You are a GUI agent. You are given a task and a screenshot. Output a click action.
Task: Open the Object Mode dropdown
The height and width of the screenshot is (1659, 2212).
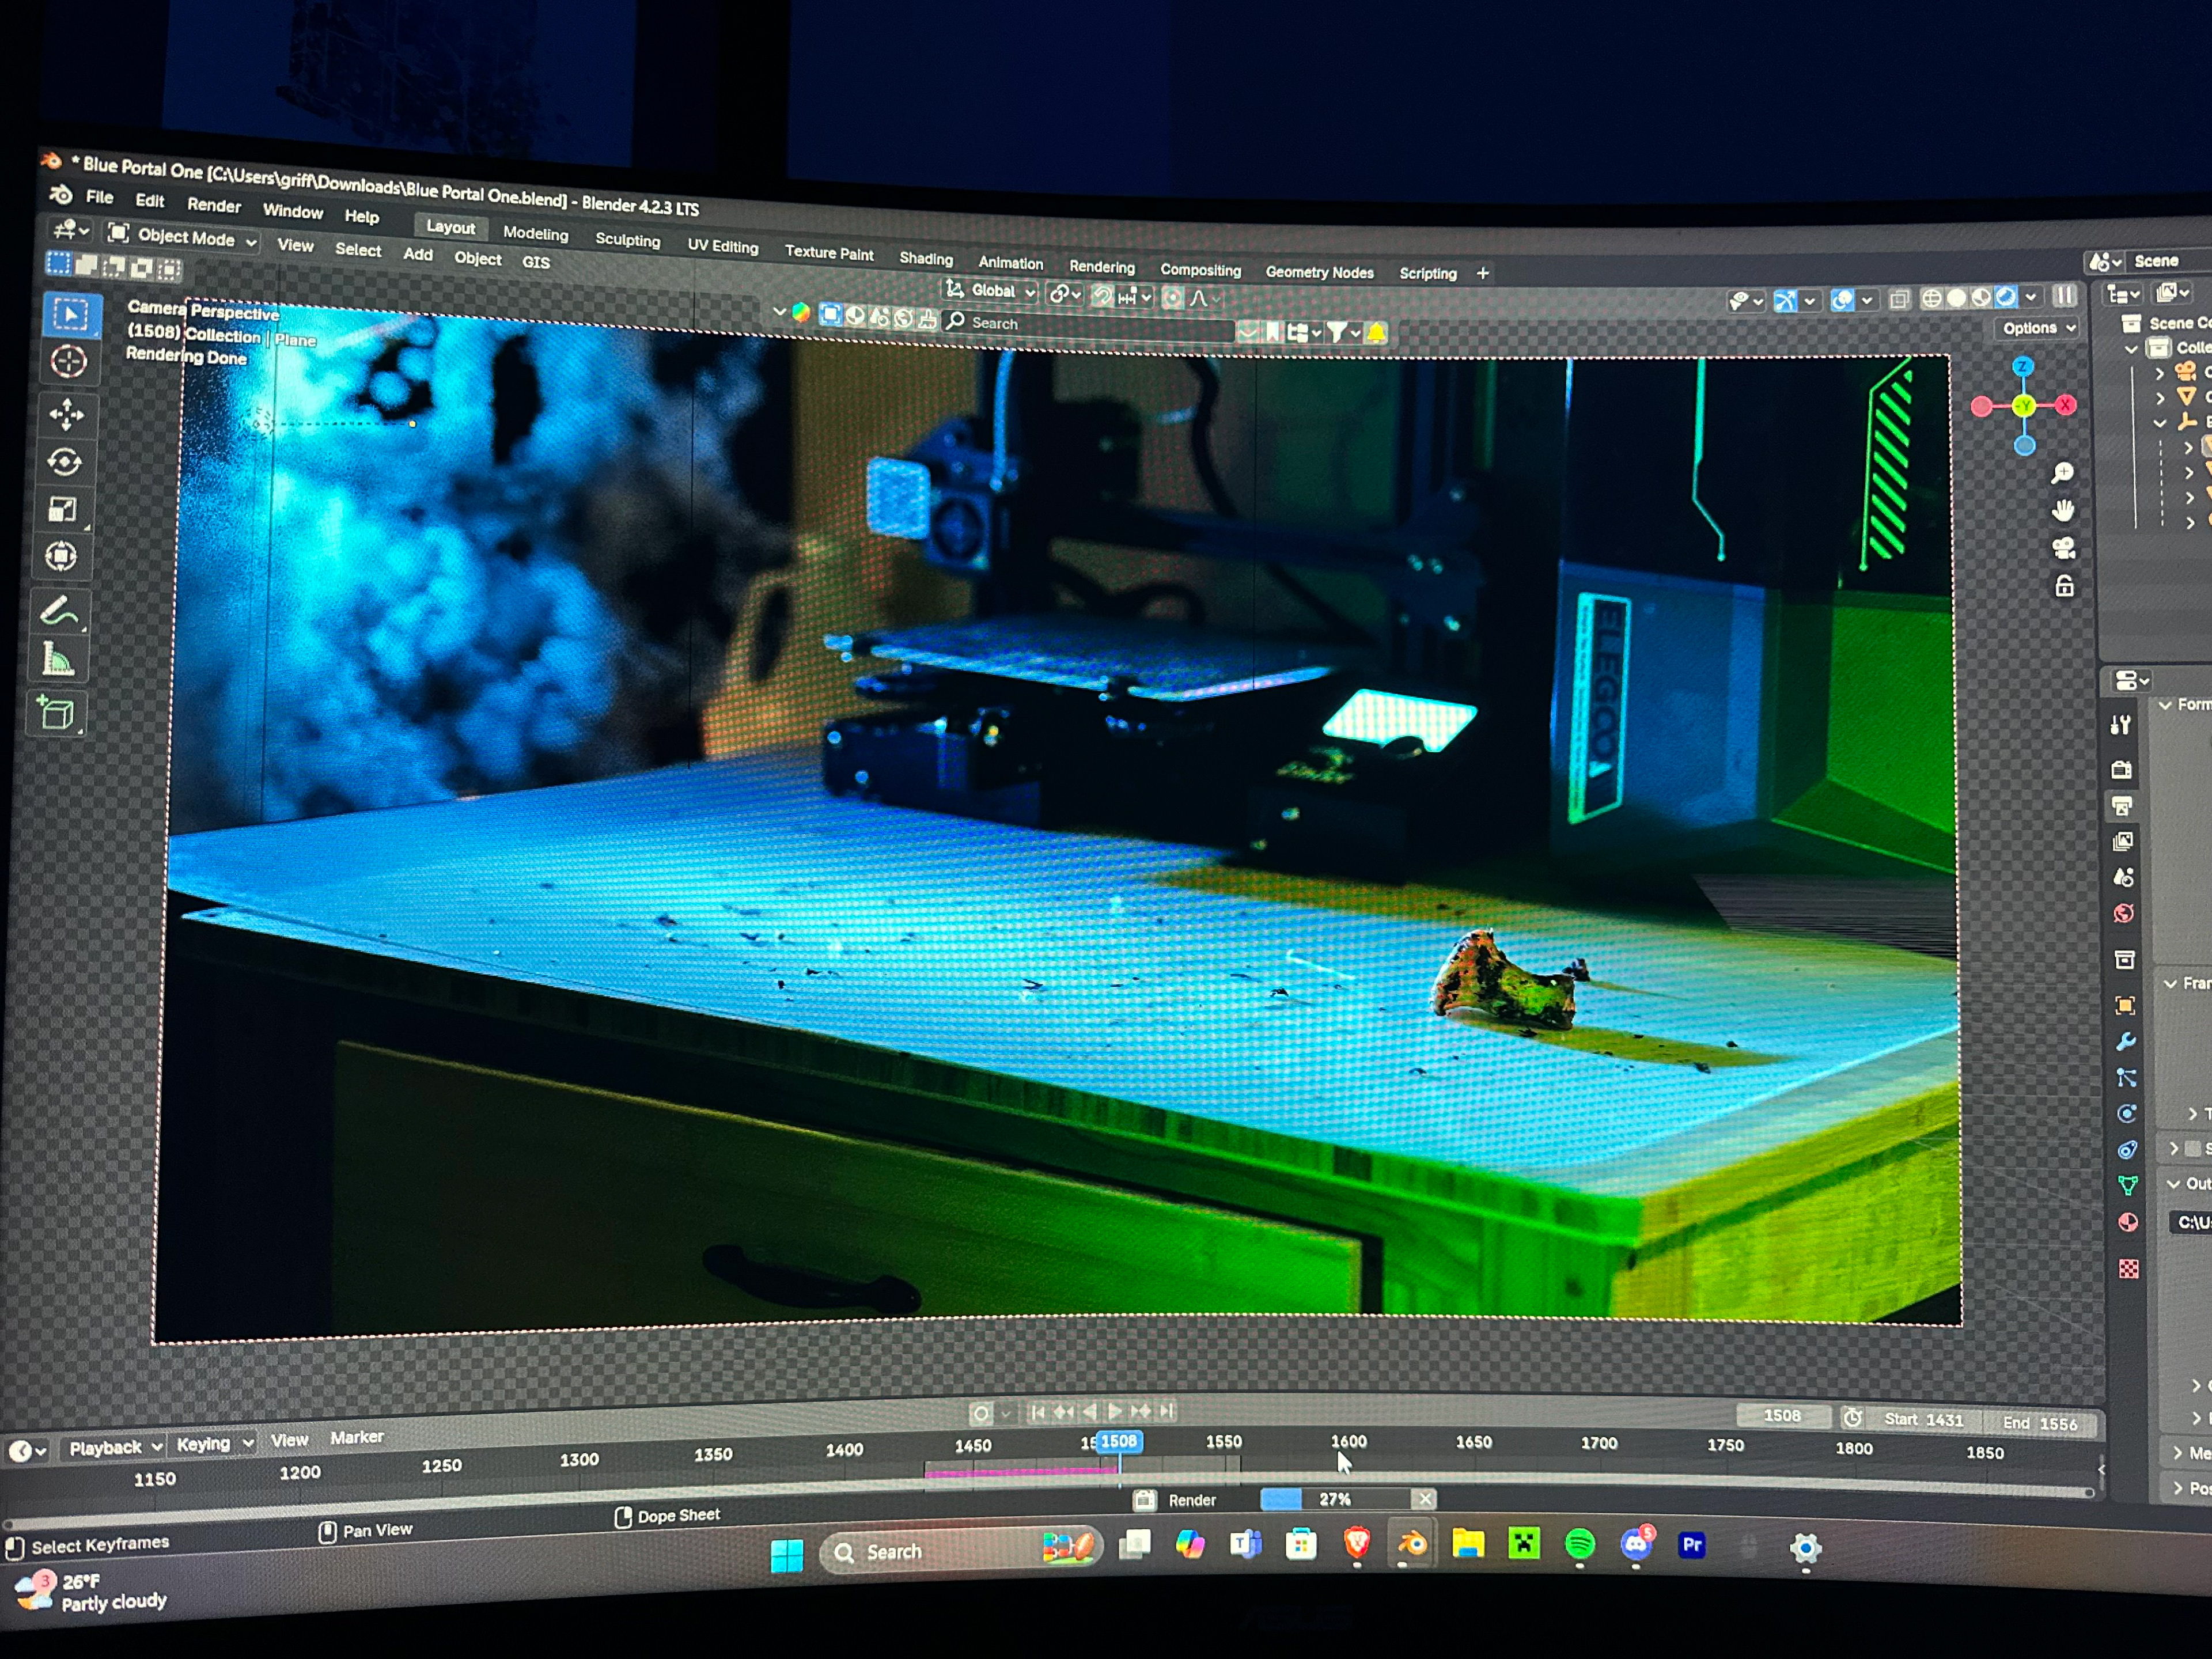pyautogui.click(x=186, y=238)
